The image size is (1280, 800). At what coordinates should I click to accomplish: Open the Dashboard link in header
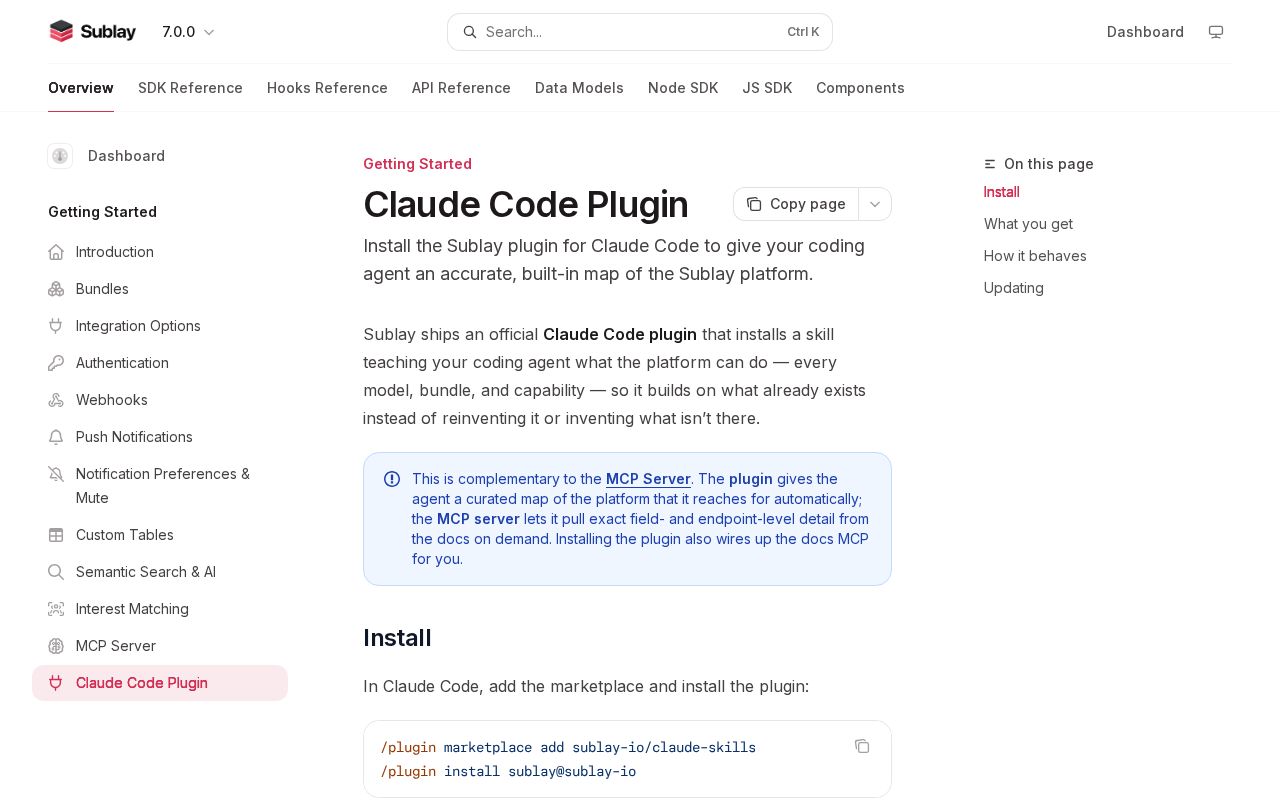(1145, 32)
